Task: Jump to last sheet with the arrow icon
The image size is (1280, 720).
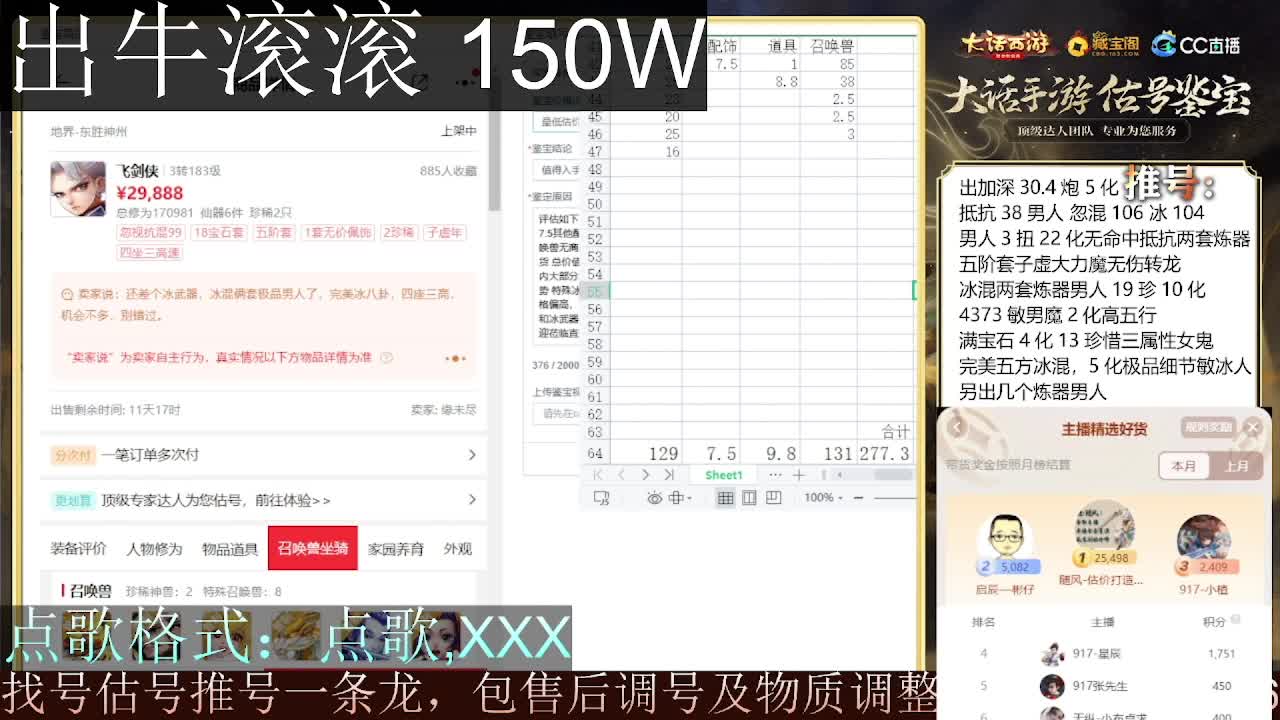Action: click(x=667, y=475)
